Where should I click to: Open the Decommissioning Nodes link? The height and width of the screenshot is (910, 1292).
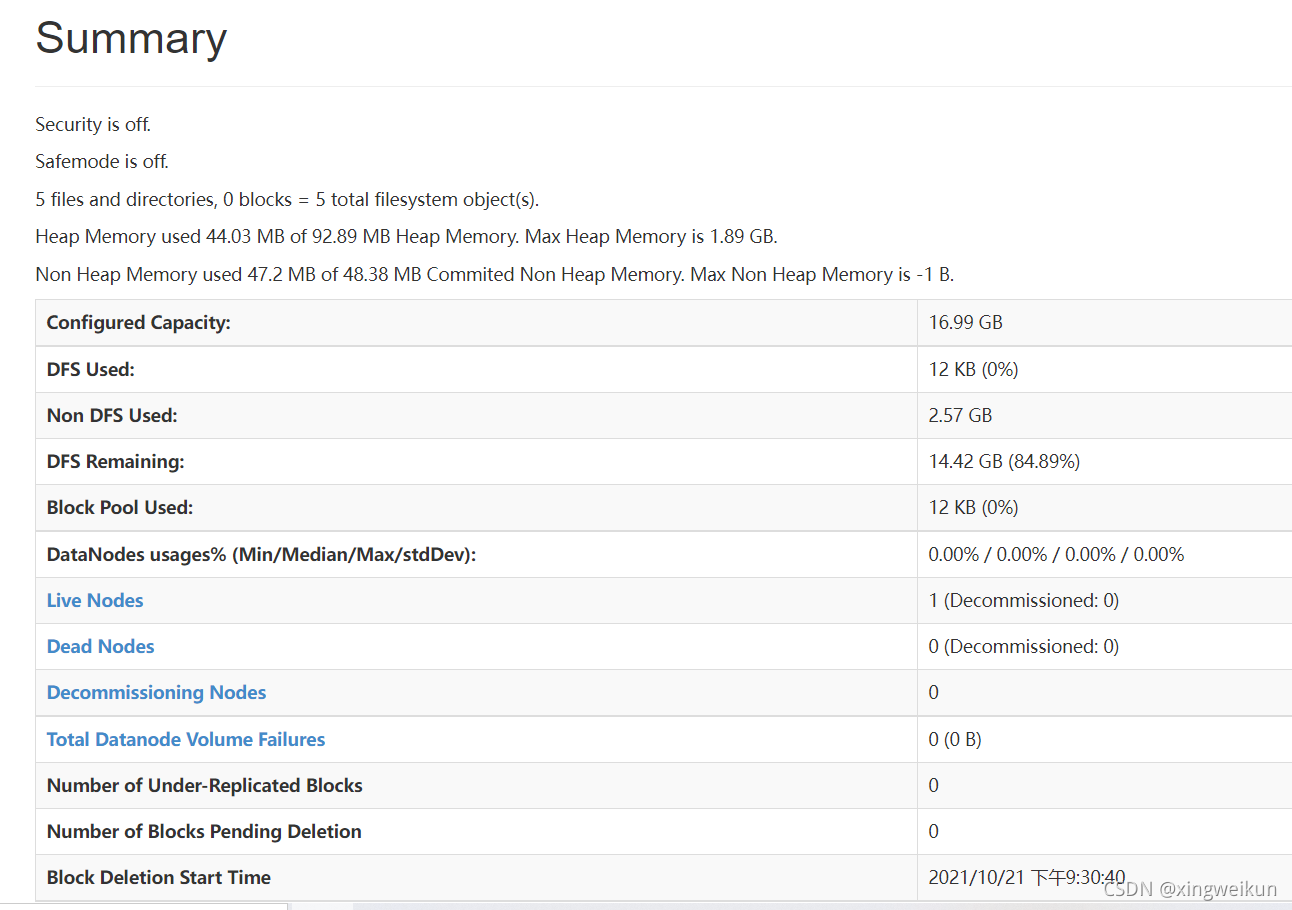coord(157,693)
